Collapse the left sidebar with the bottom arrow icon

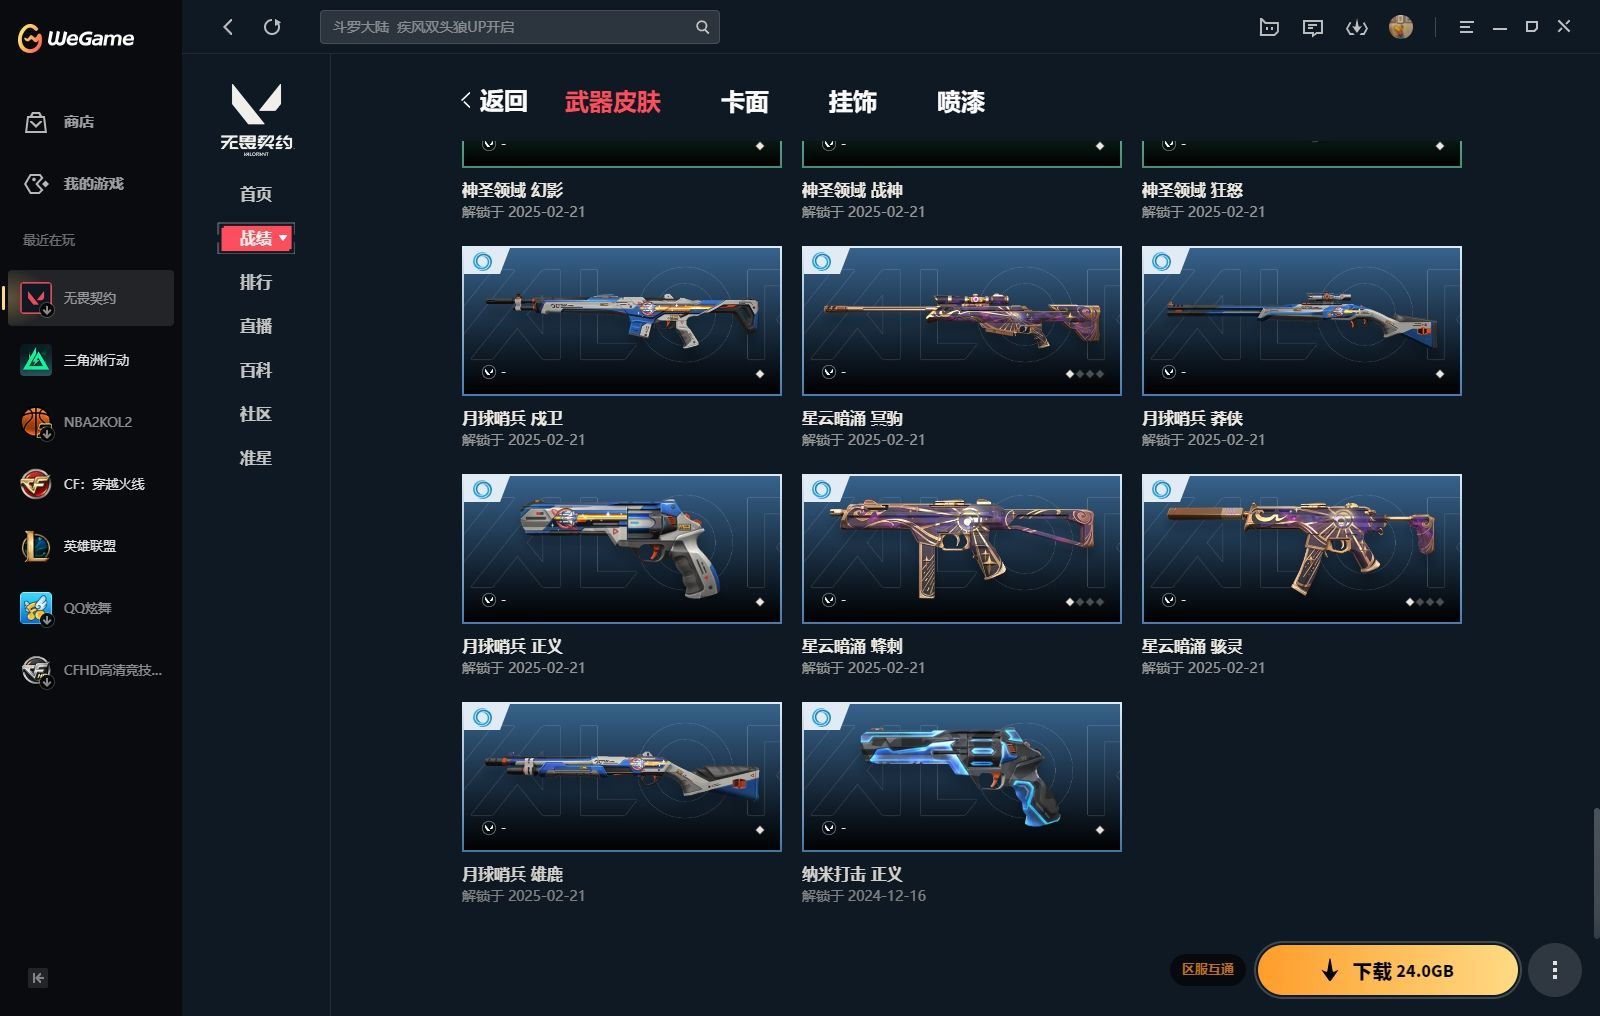click(x=38, y=978)
